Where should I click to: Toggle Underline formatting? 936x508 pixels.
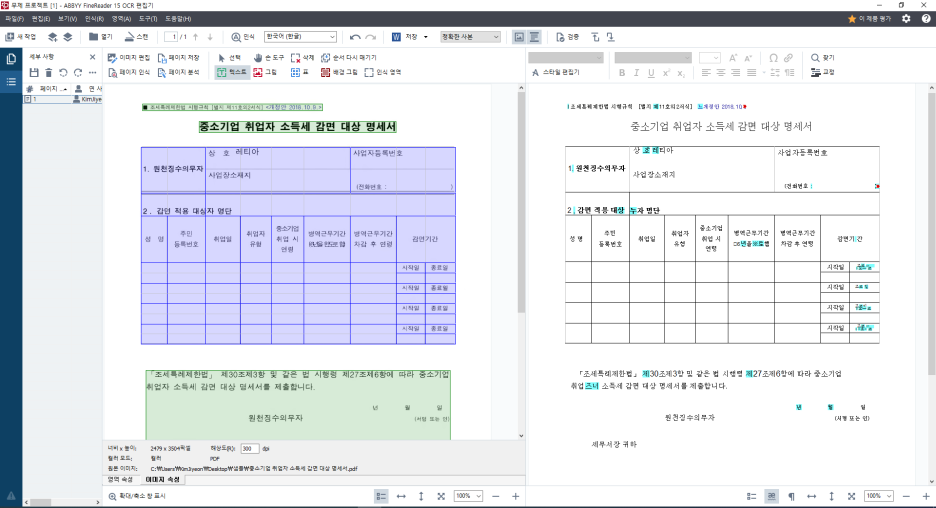click(651, 73)
